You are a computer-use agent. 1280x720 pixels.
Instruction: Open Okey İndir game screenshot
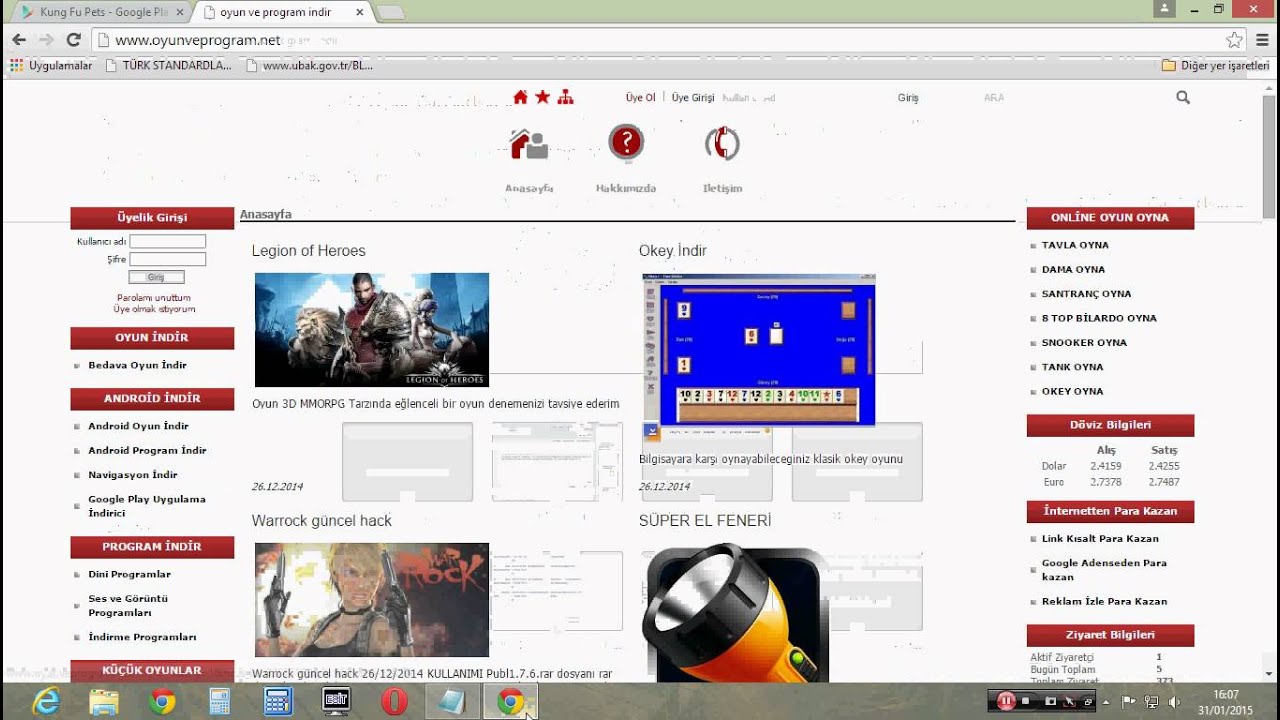(759, 350)
